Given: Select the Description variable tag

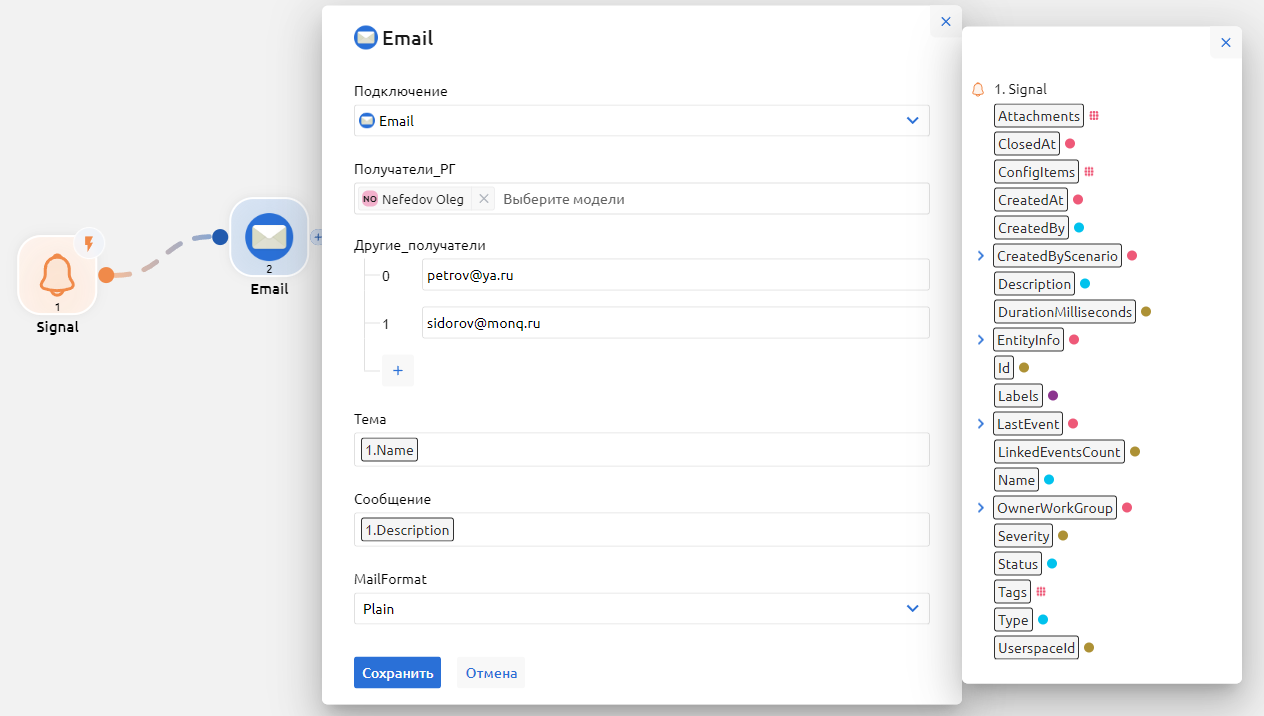Looking at the screenshot, I should pos(1034,284).
